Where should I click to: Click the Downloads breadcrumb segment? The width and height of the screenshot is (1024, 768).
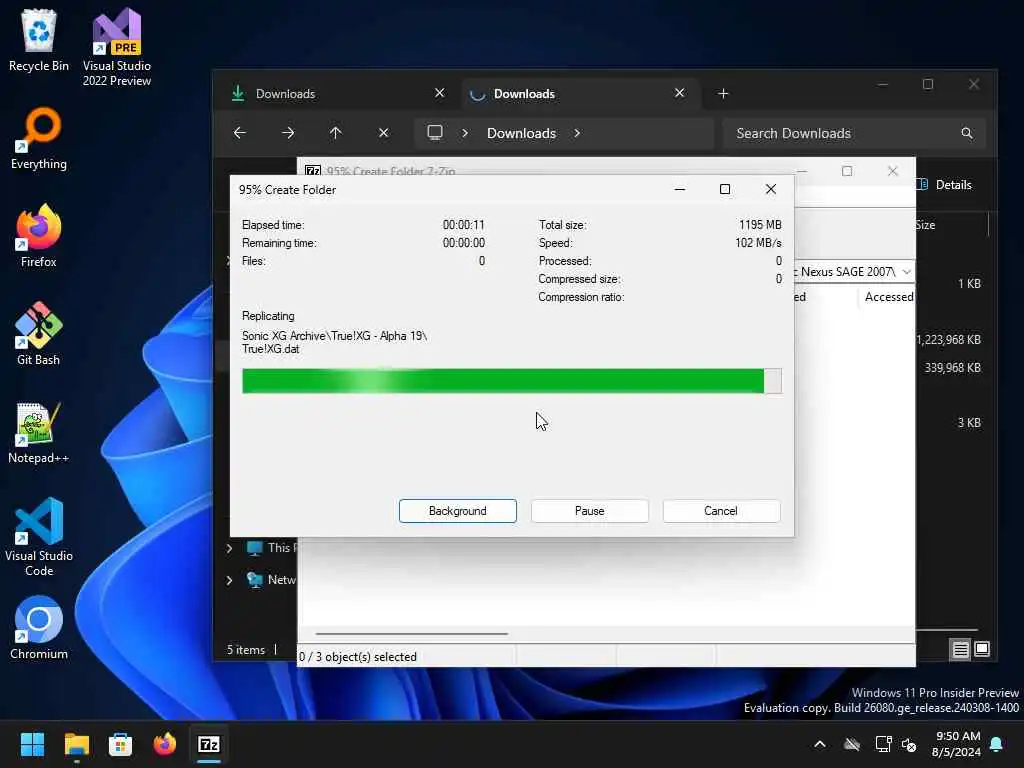[521, 133]
